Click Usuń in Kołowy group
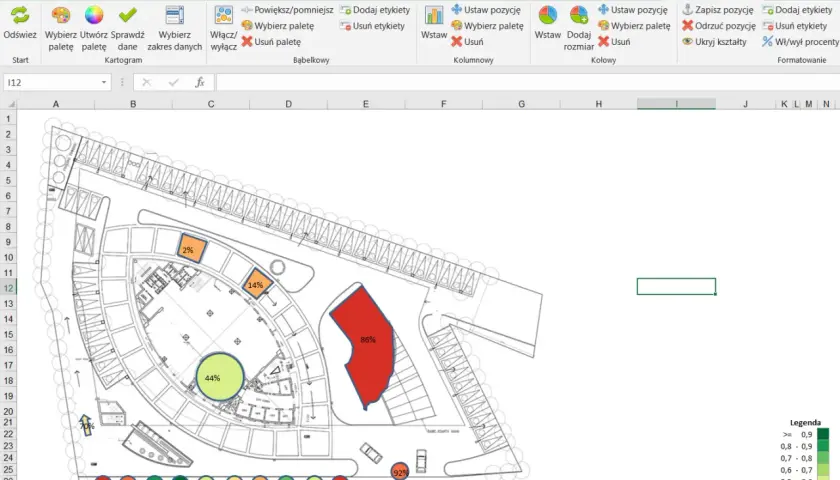 point(614,41)
